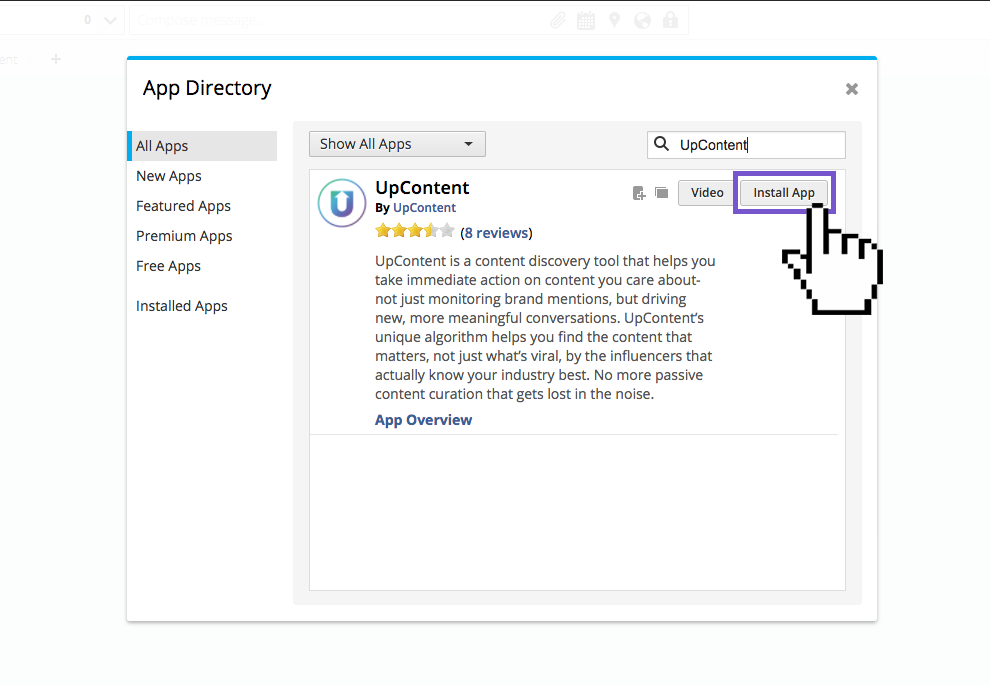Click the lock privacy icon in compose bar
Viewport: 990px width, 685px height.
[671, 20]
